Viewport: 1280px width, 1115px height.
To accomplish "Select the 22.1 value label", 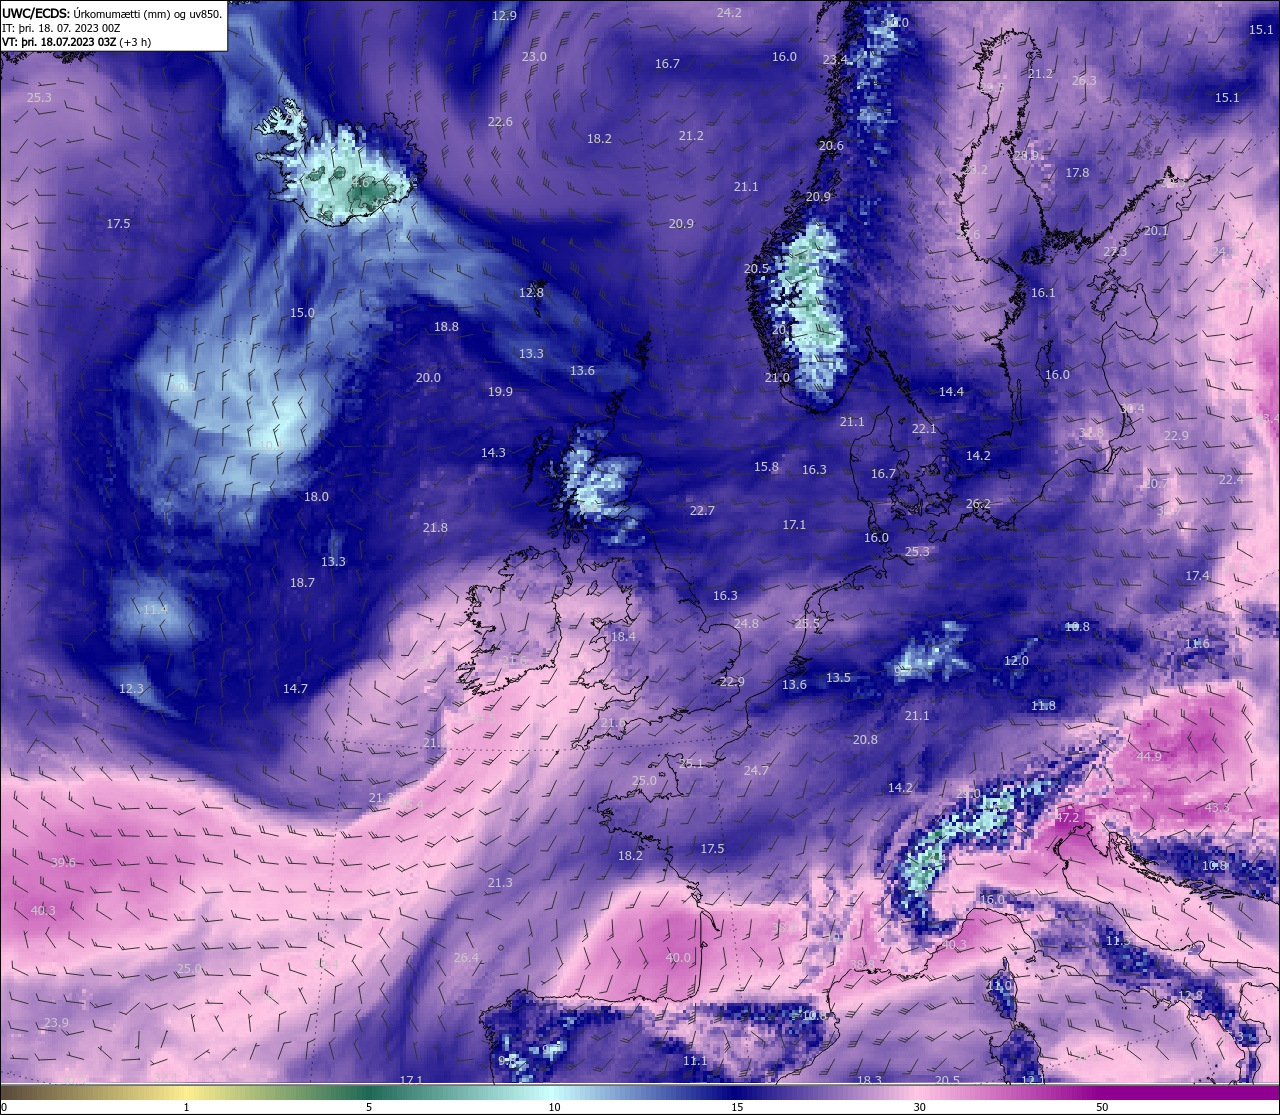I will point(924,429).
